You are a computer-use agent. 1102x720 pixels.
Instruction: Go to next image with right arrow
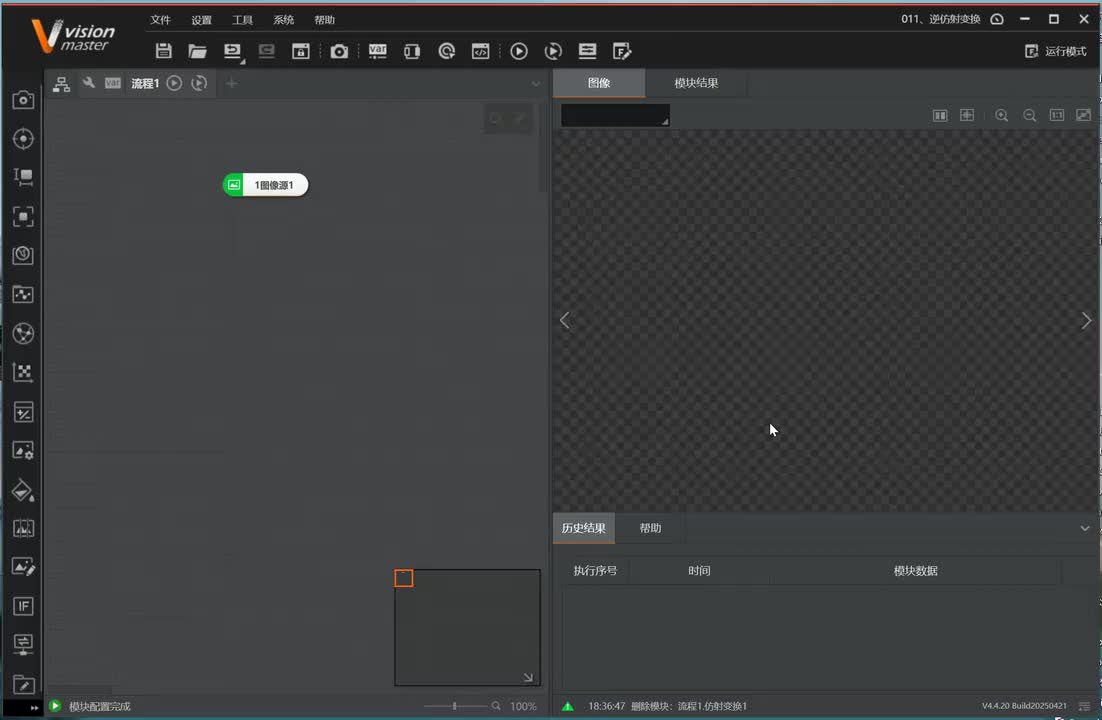pos(1086,321)
